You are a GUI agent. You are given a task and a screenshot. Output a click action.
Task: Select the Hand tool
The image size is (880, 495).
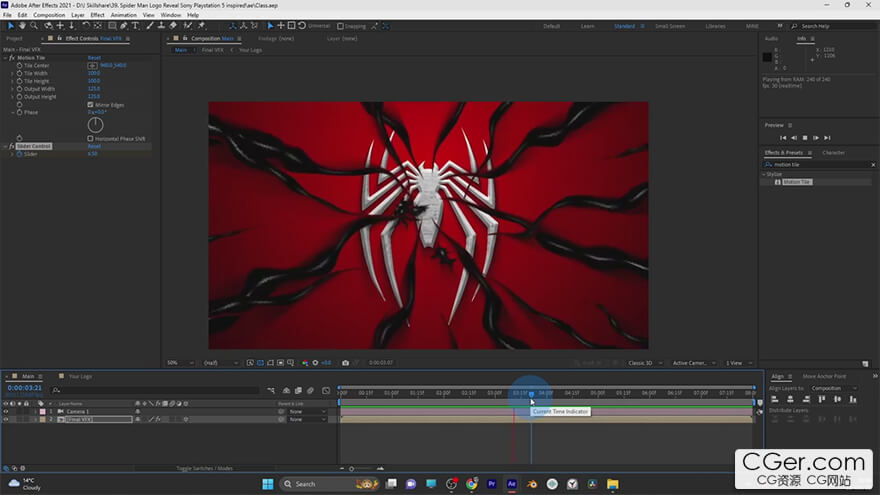22,26
